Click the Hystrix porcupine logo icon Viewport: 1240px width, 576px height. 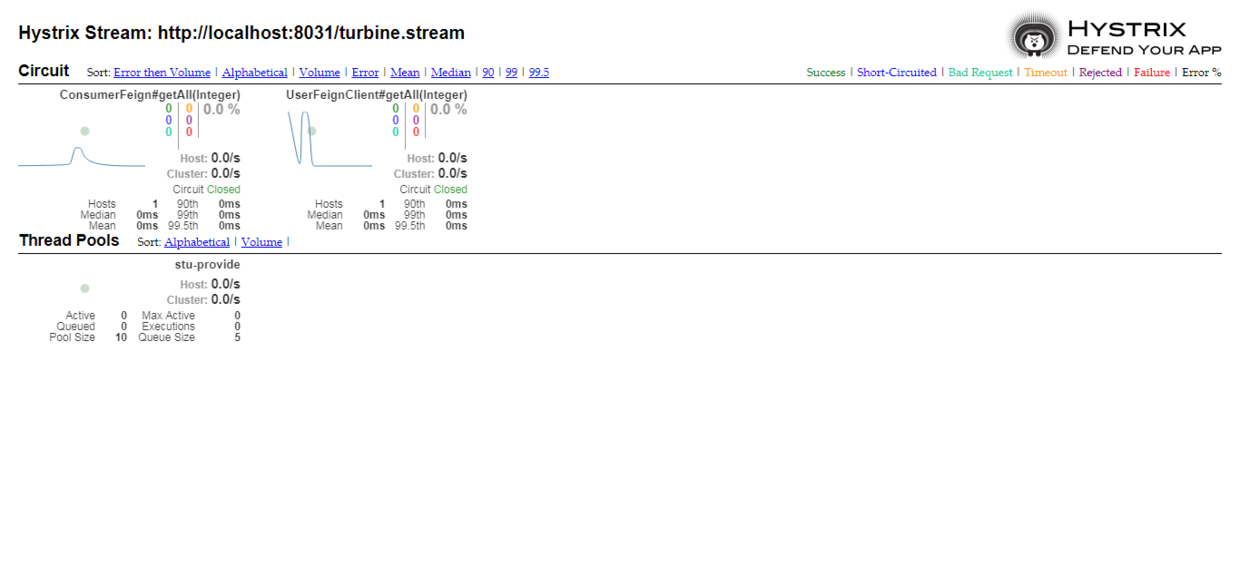click(1033, 36)
